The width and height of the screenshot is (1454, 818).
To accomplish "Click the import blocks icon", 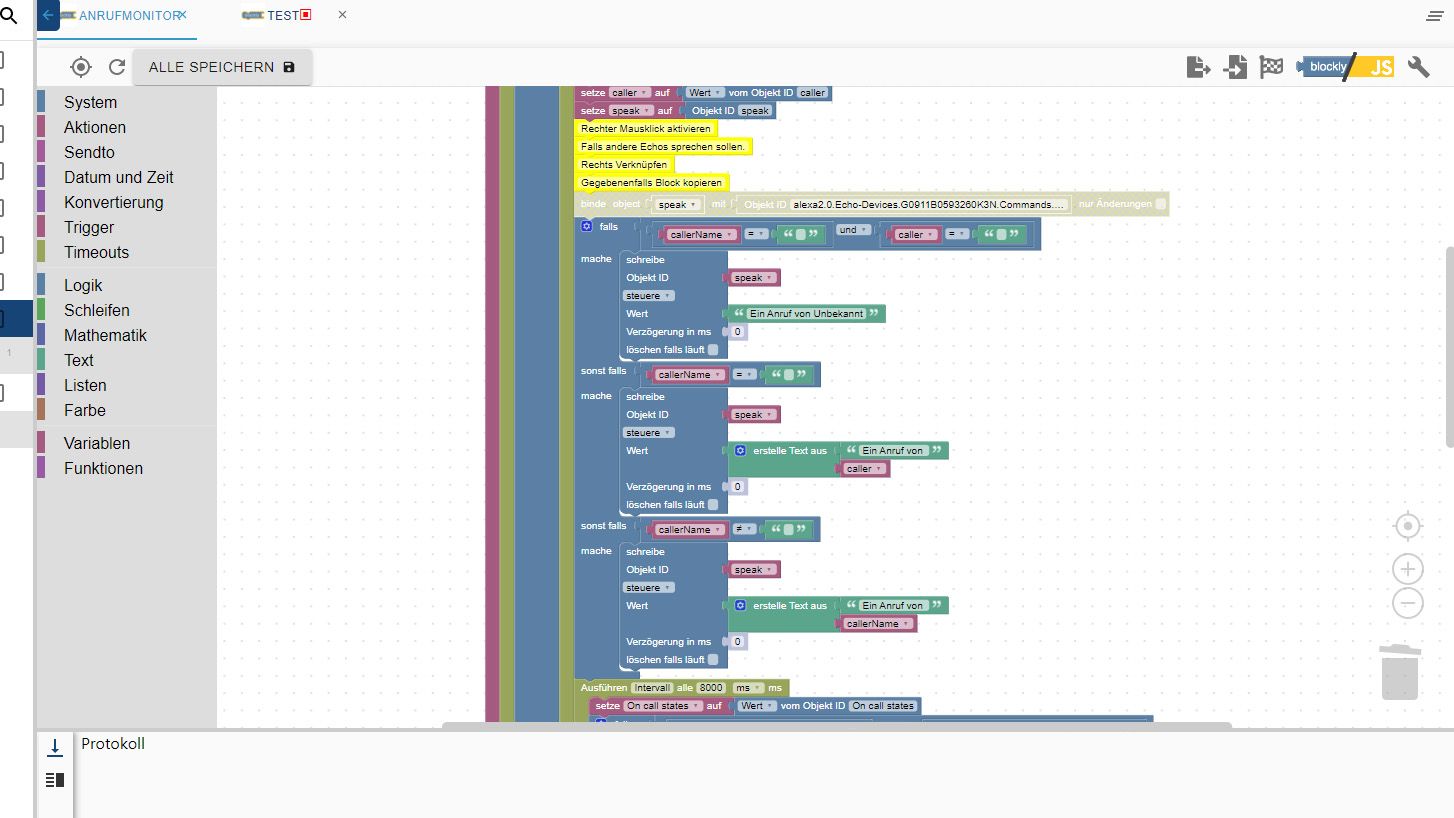I will 1236,67.
